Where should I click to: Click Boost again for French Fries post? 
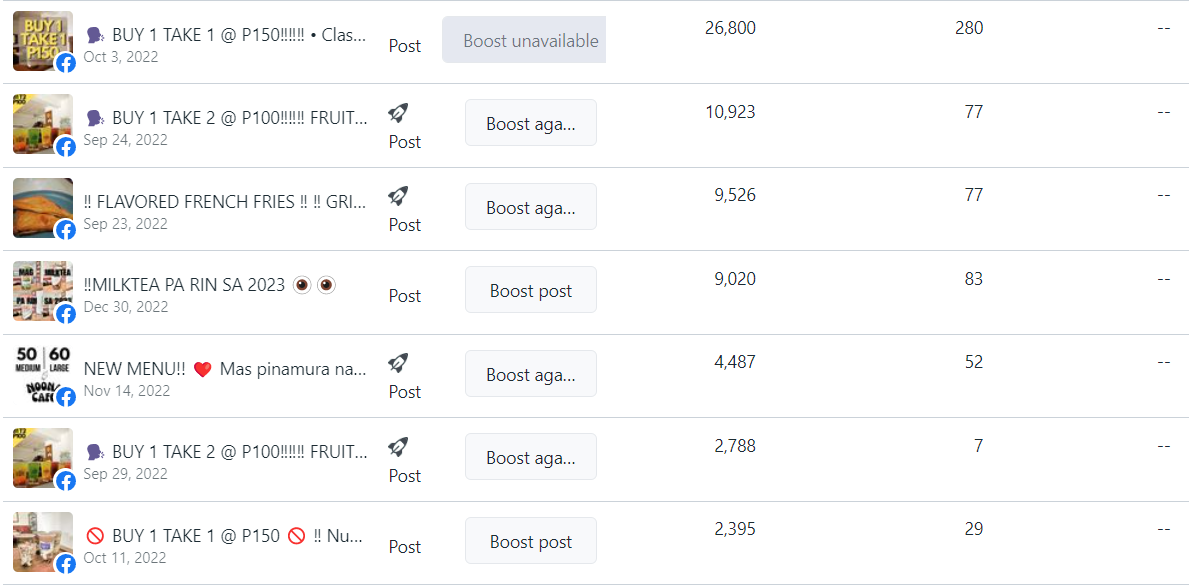[531, 206]
